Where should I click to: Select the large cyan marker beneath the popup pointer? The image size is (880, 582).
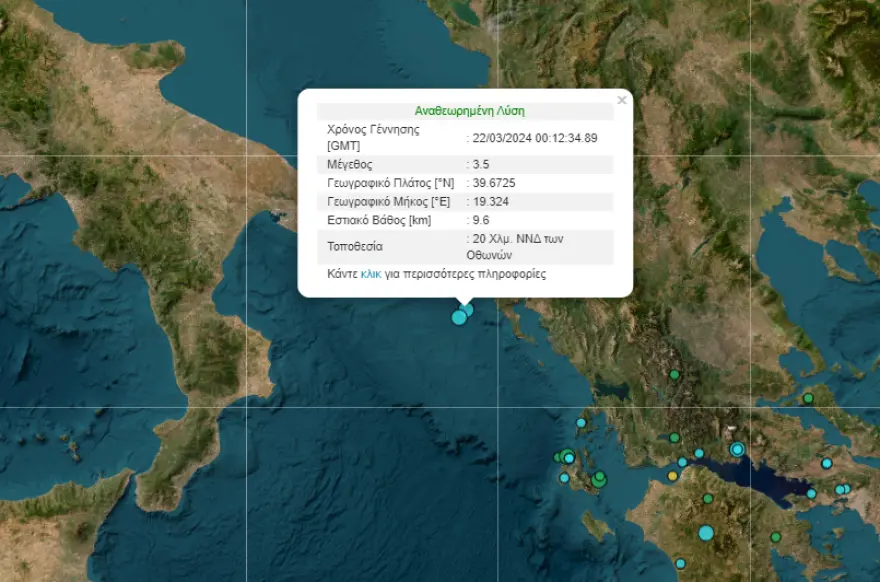pyautogui.click(x=459, y=317)
